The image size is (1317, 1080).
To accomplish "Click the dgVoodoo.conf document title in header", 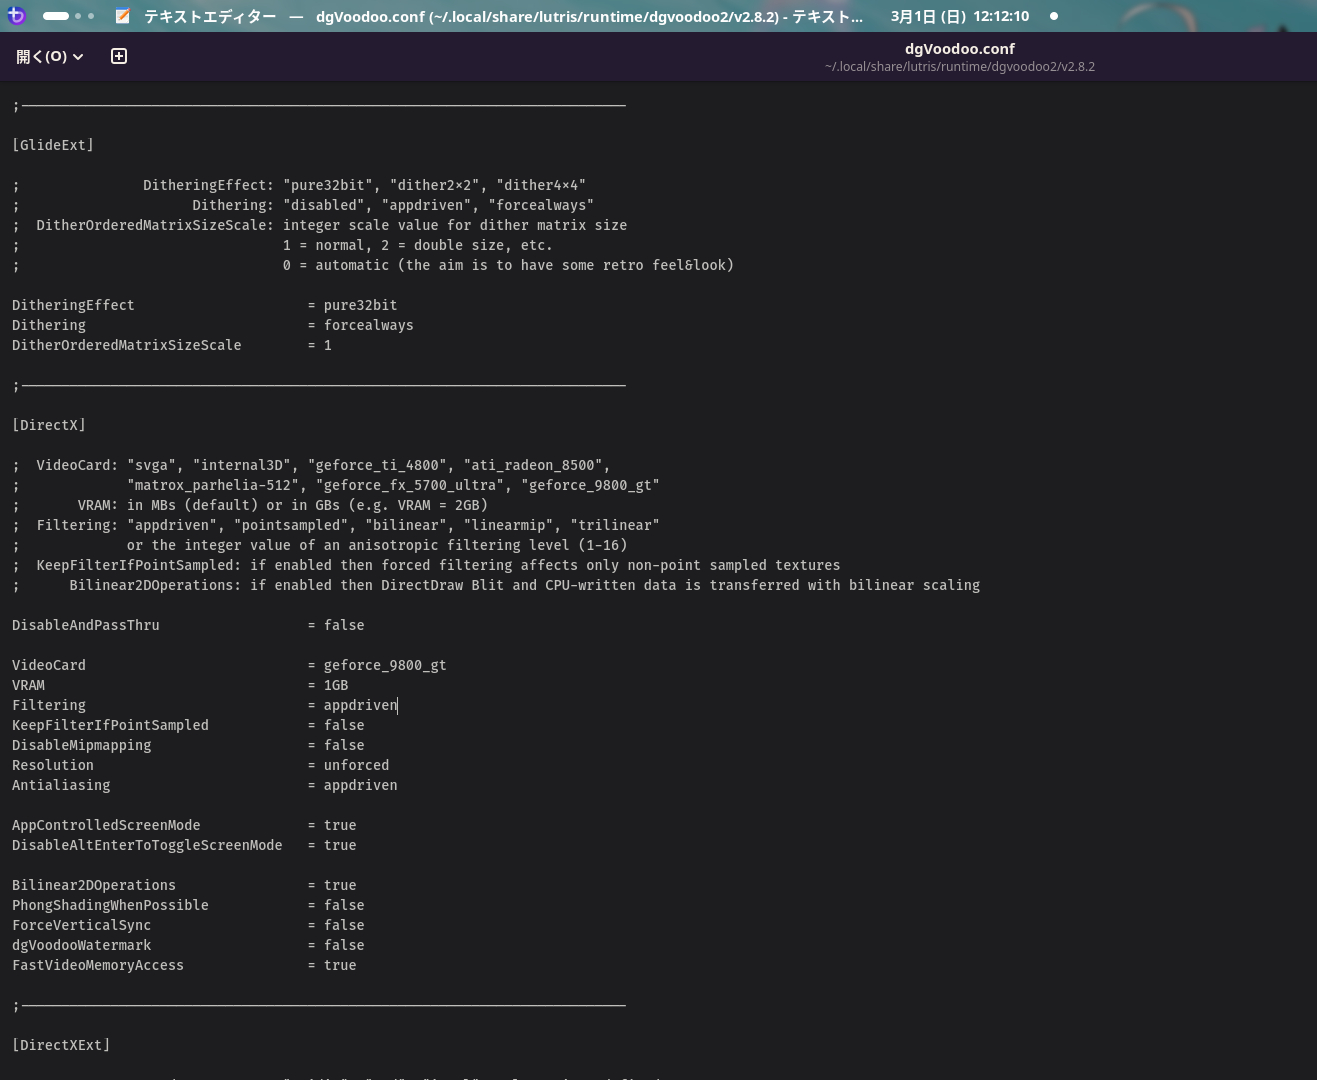I will [x=959, y=49].
